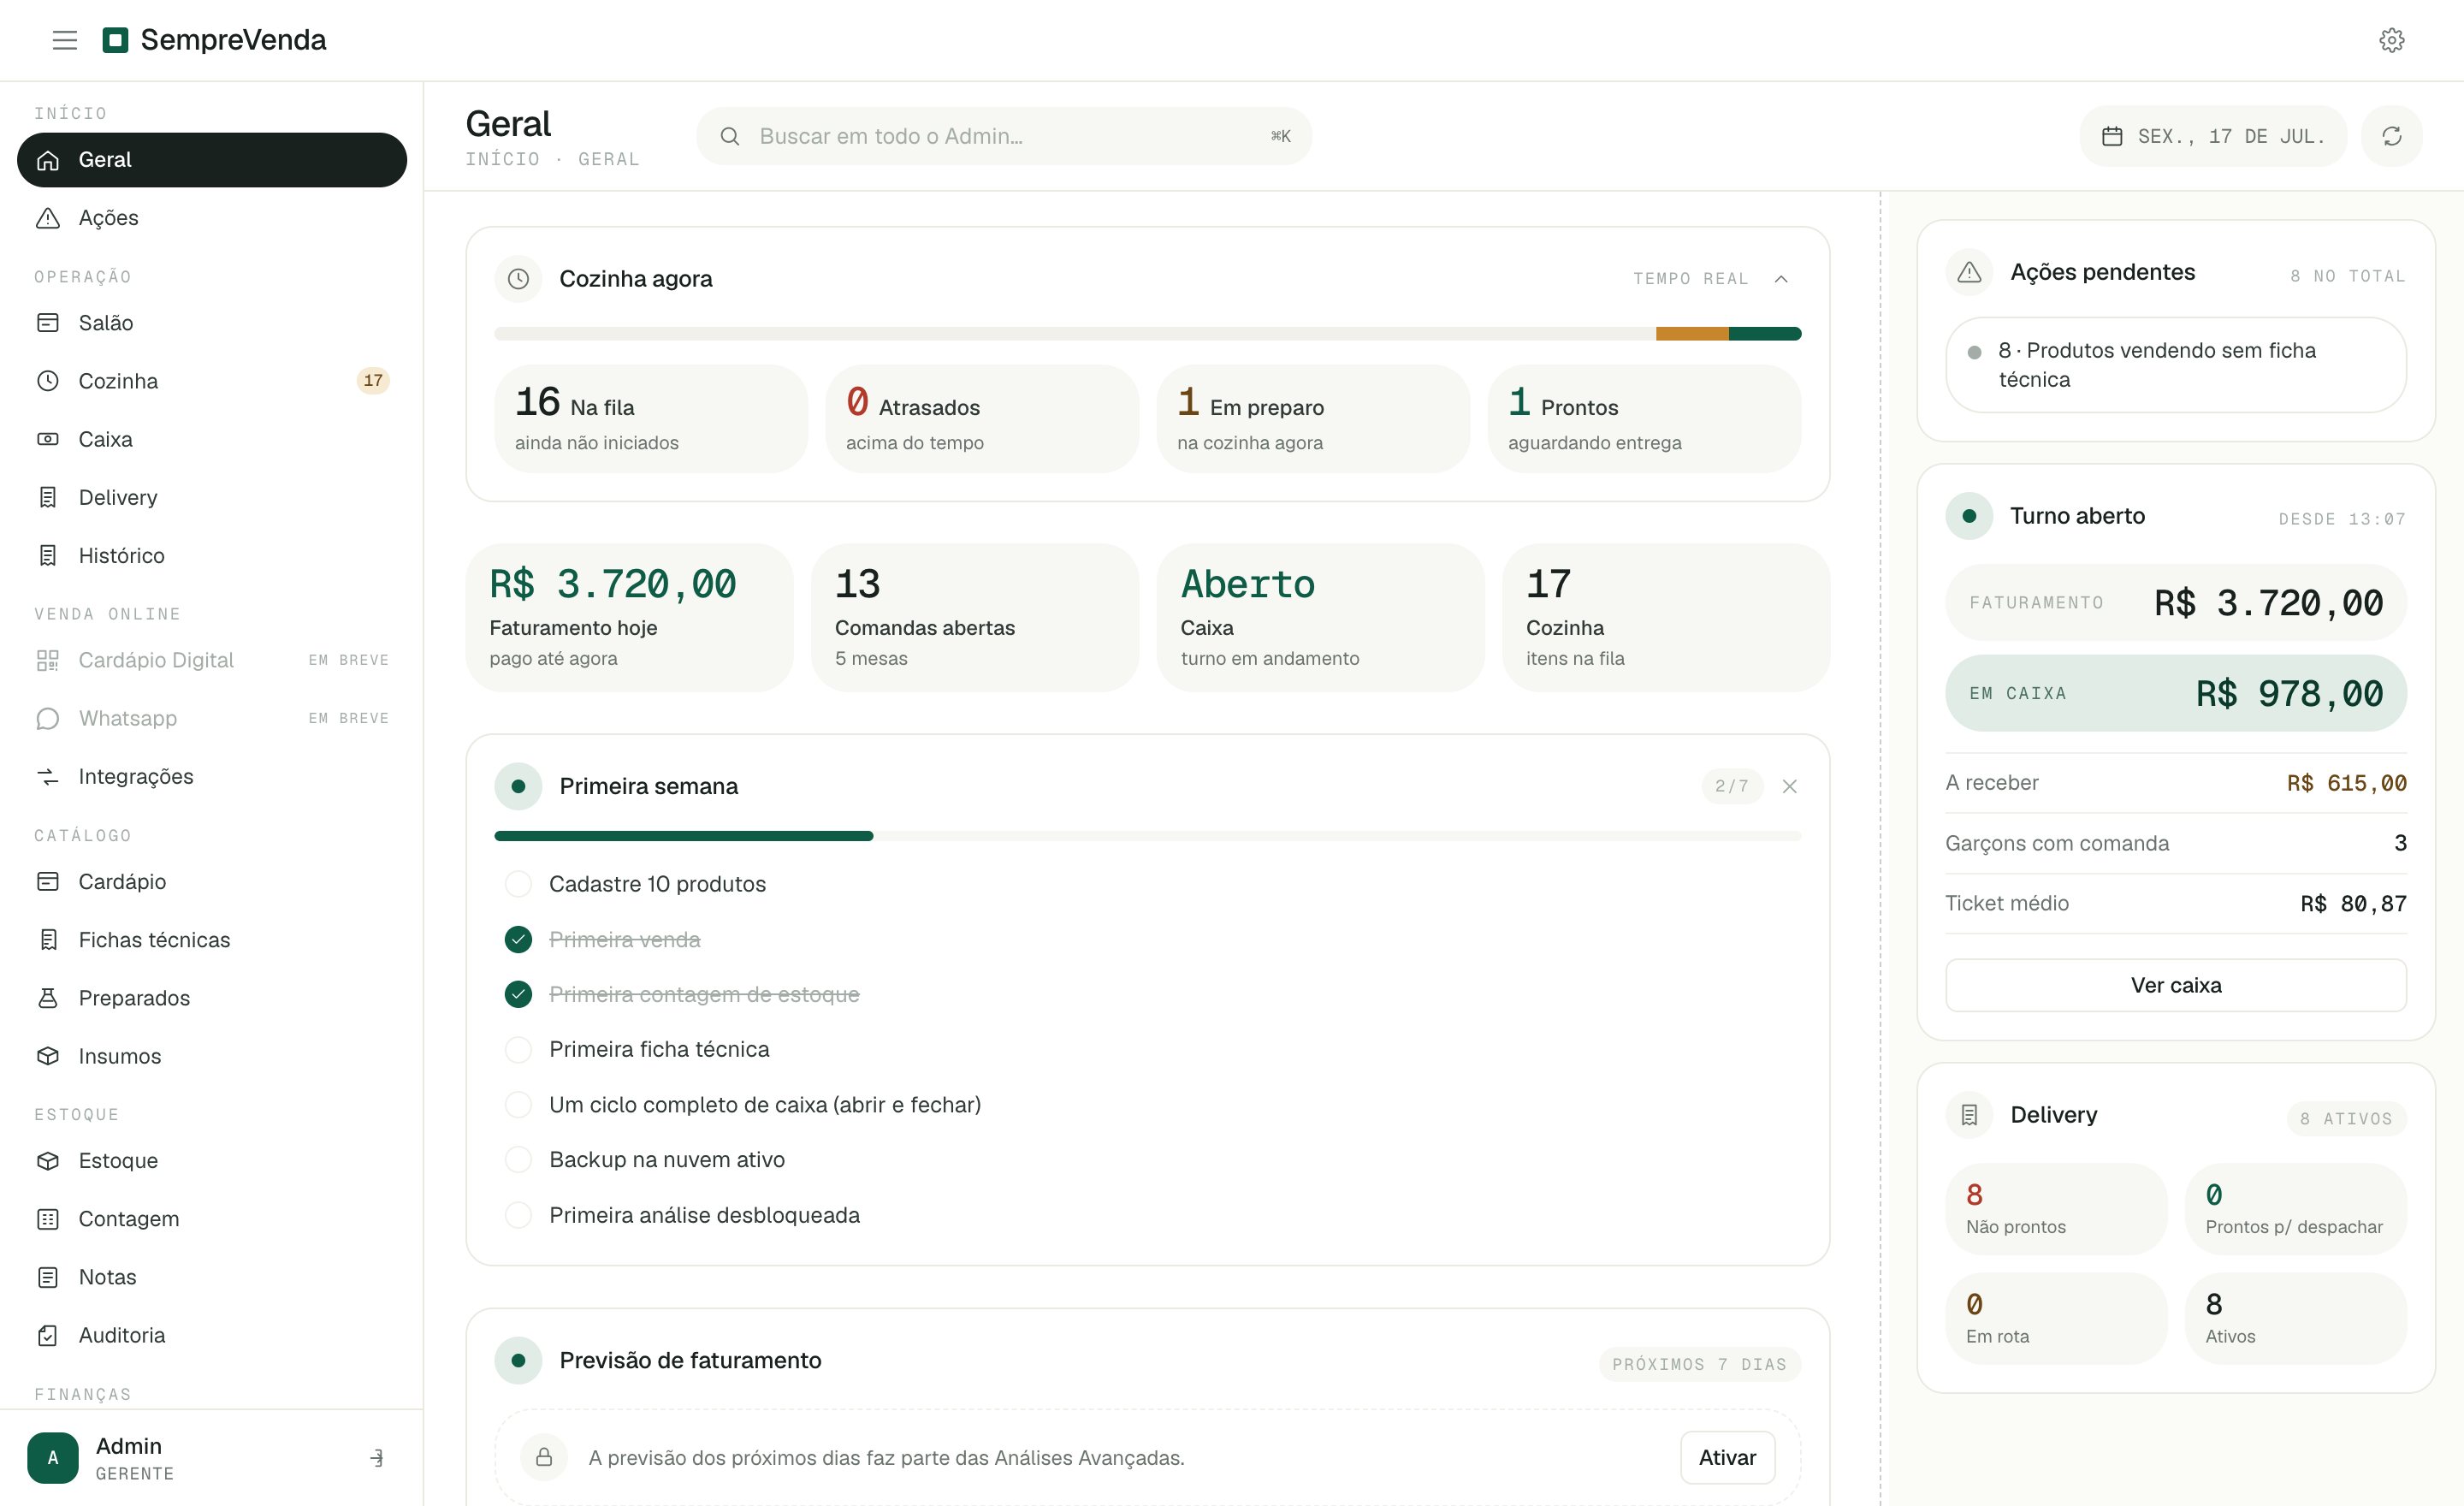
Task: Click the Caixa cash icon
Action: (x=48, y=439)
